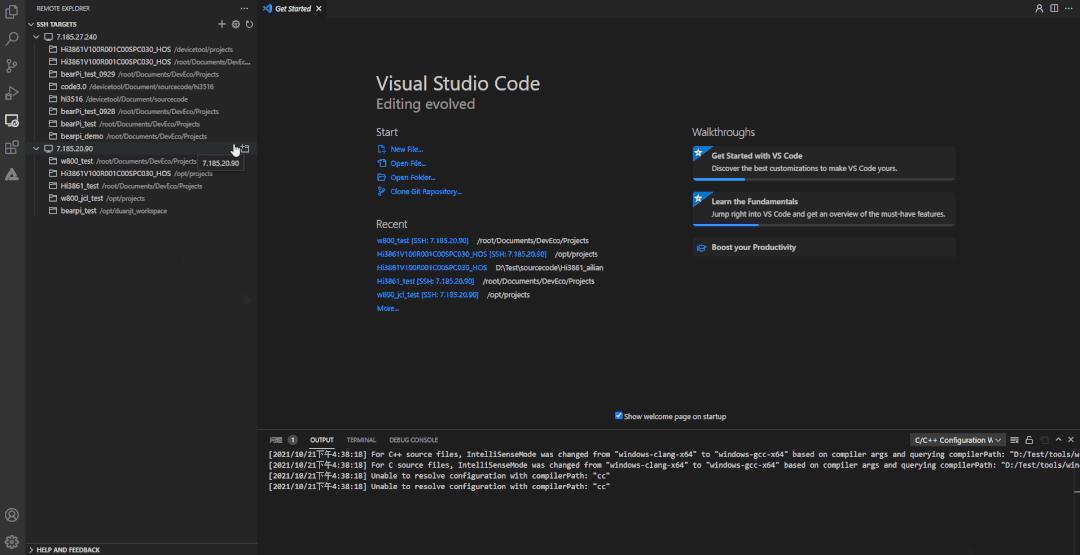Click the Search icon in activity bar

tap(12, 39)
